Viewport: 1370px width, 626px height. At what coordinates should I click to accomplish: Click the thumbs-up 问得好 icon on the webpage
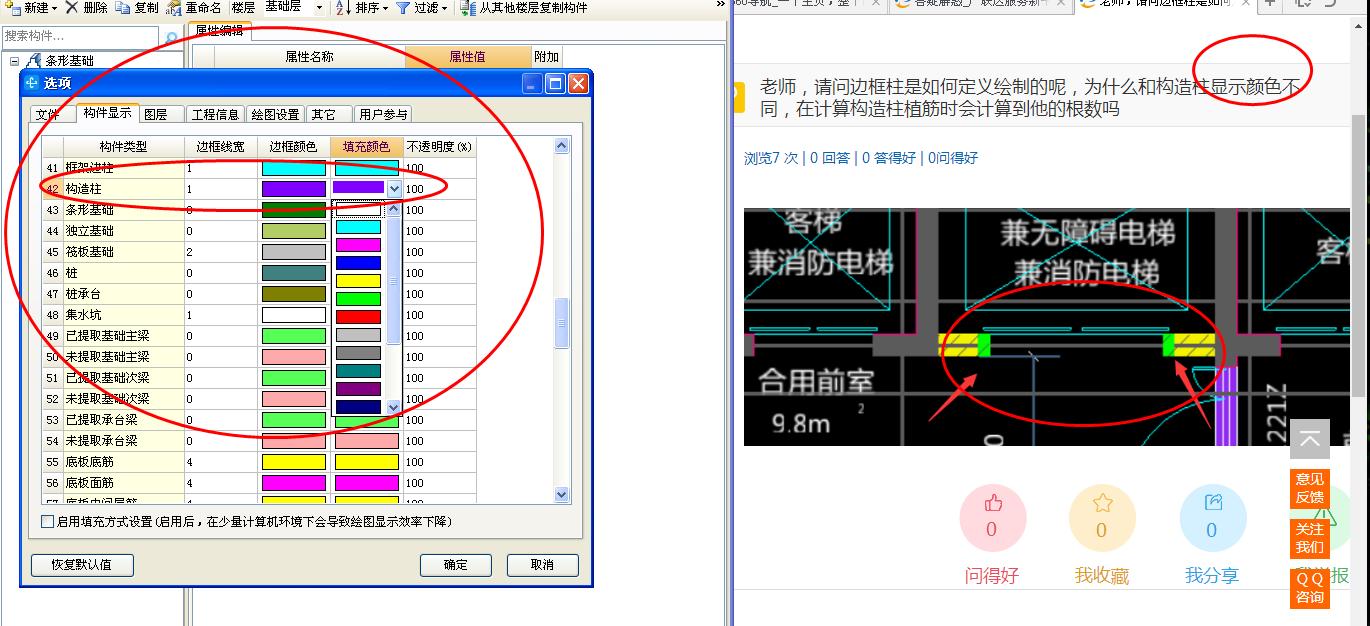(x=992, y=503)
